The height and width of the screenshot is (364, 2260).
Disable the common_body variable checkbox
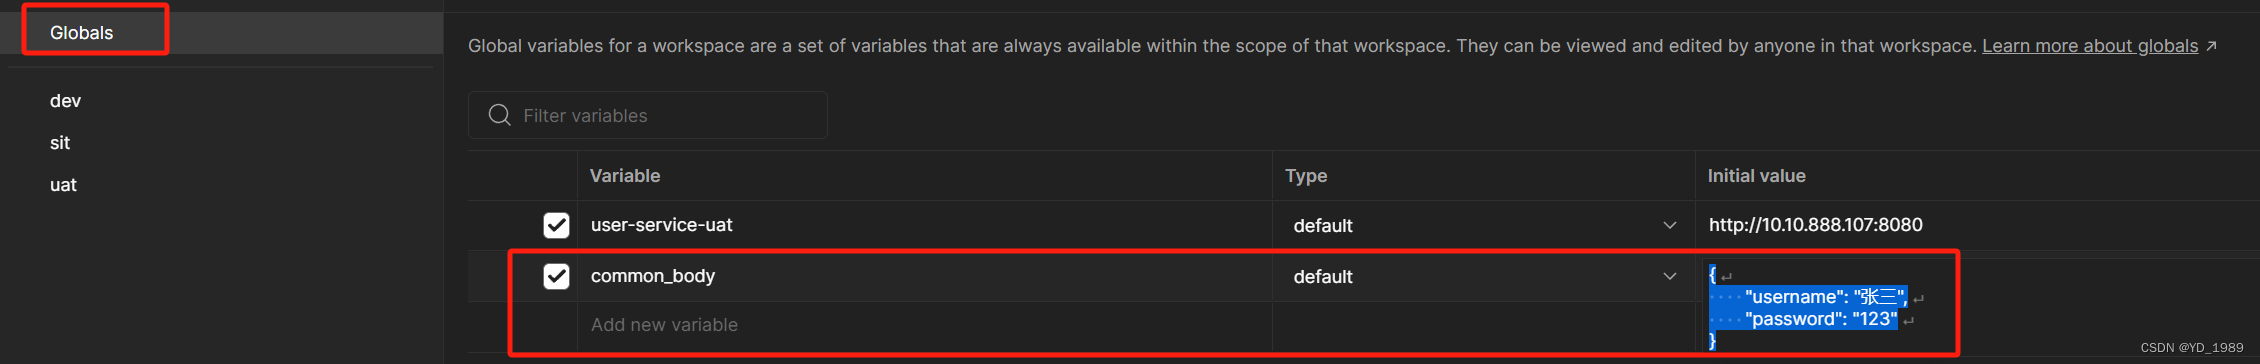(556, 276)
